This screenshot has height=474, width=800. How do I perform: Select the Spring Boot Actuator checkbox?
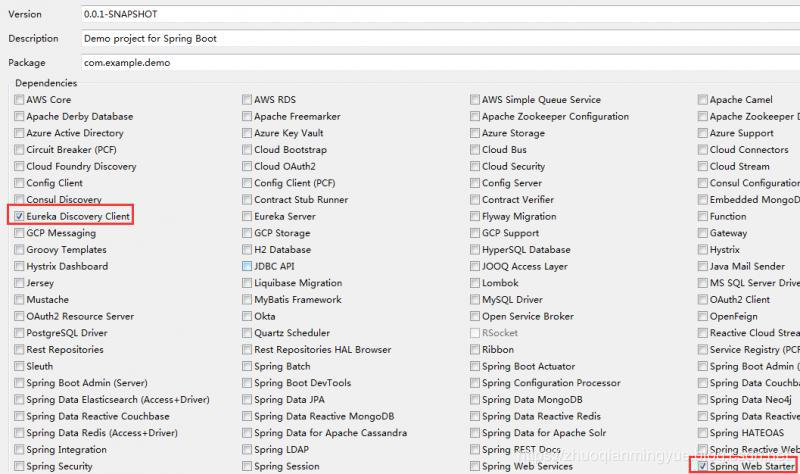tap(475, 366)
